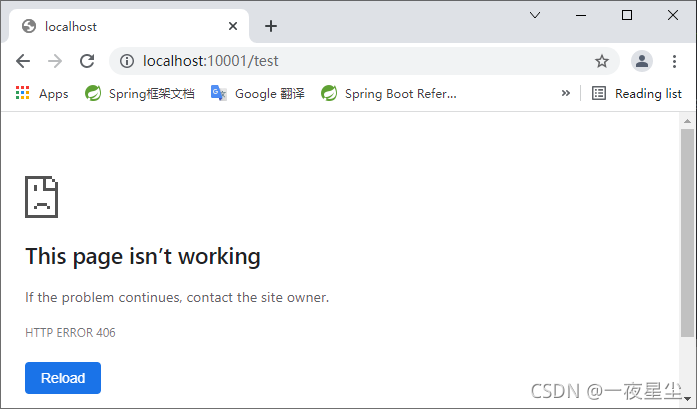
Task: Click the vertical scrollbar thumb
Action: (687, 233)
